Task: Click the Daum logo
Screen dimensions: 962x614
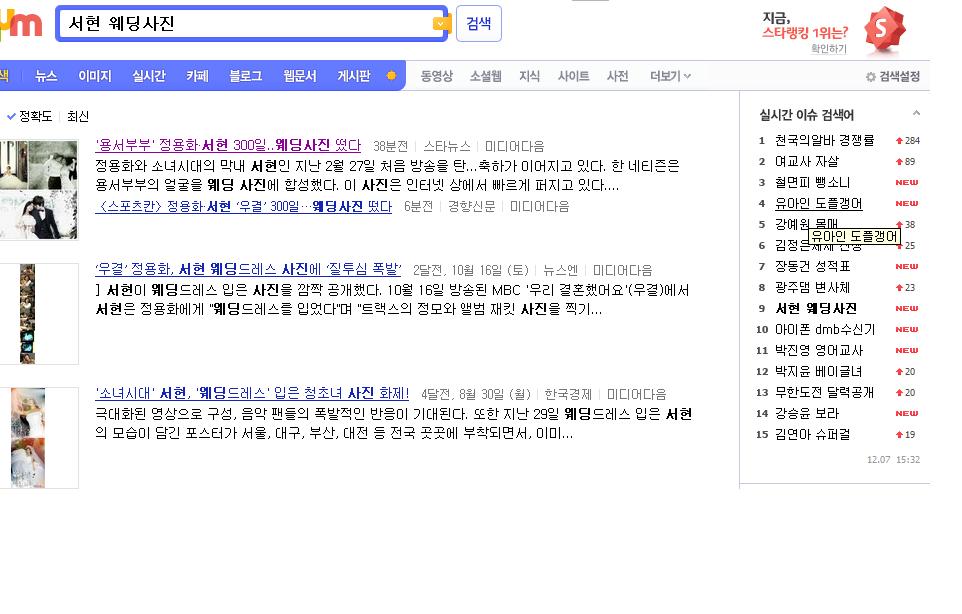Action: (21, 25)
